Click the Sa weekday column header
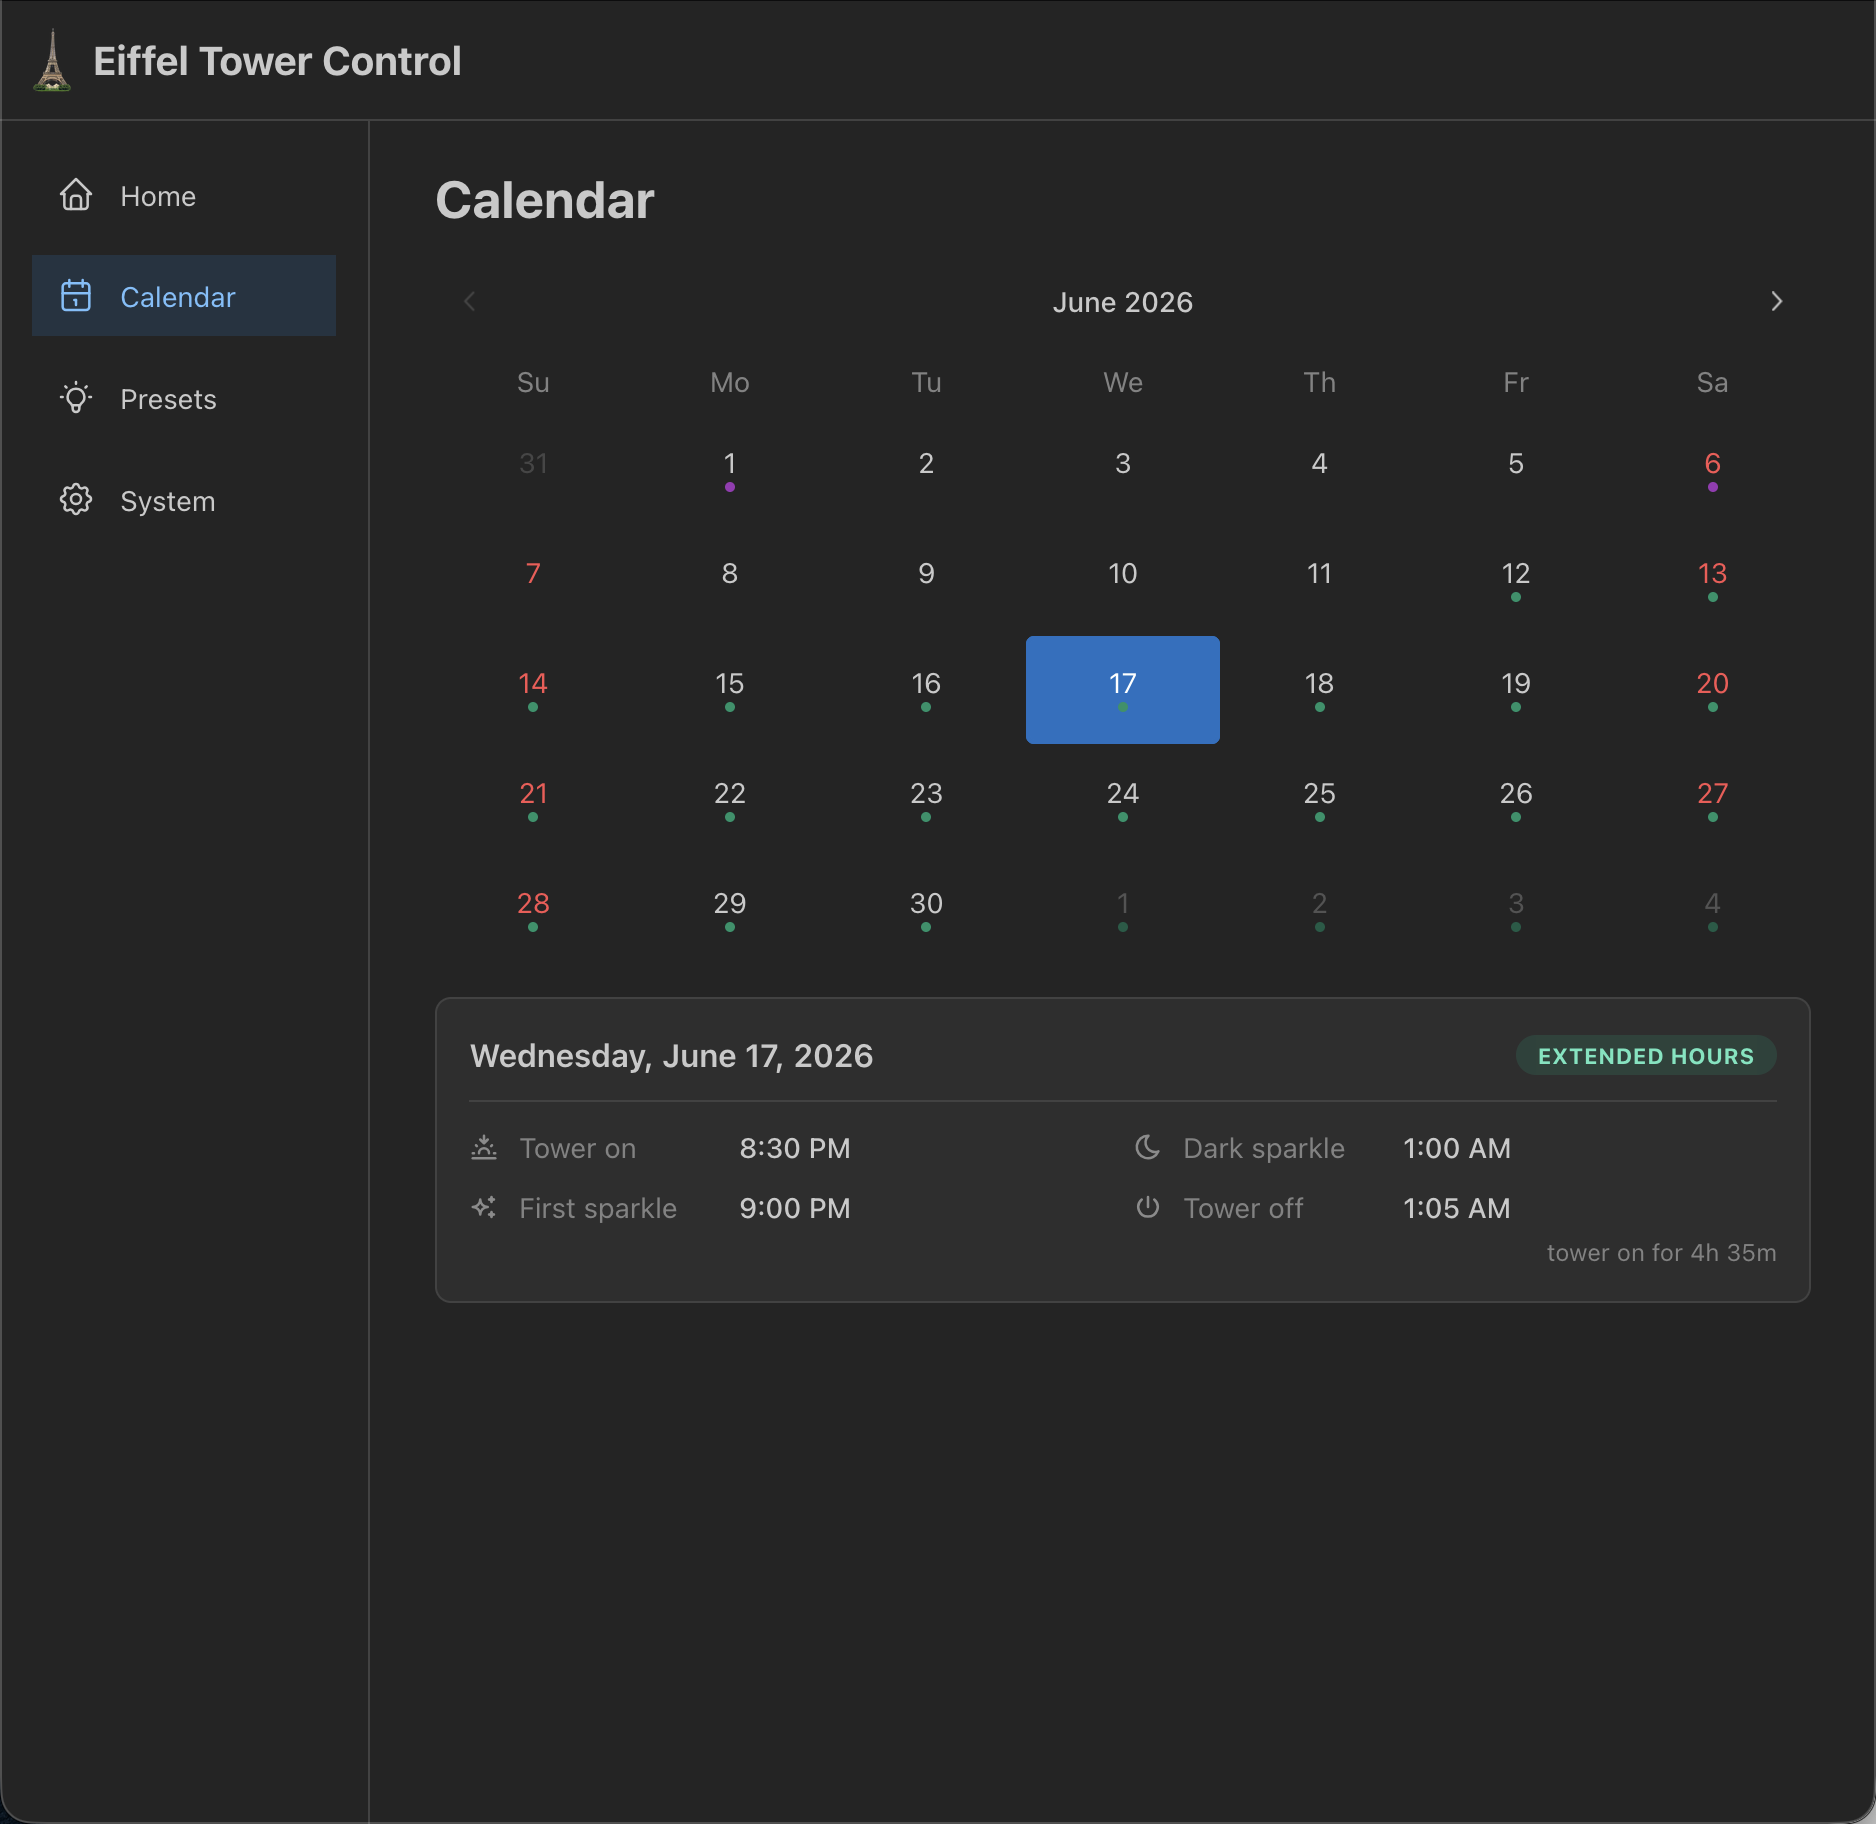Viewport: 1876px width, 1824px height. (1713, 382)
